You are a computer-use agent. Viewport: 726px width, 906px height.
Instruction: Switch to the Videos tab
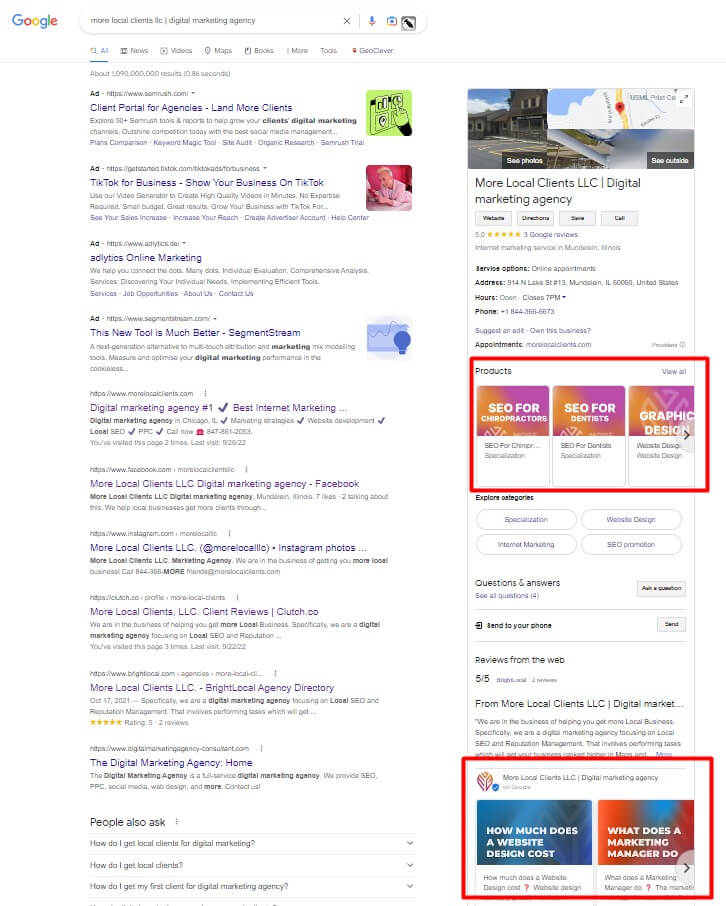coord(176,51)
